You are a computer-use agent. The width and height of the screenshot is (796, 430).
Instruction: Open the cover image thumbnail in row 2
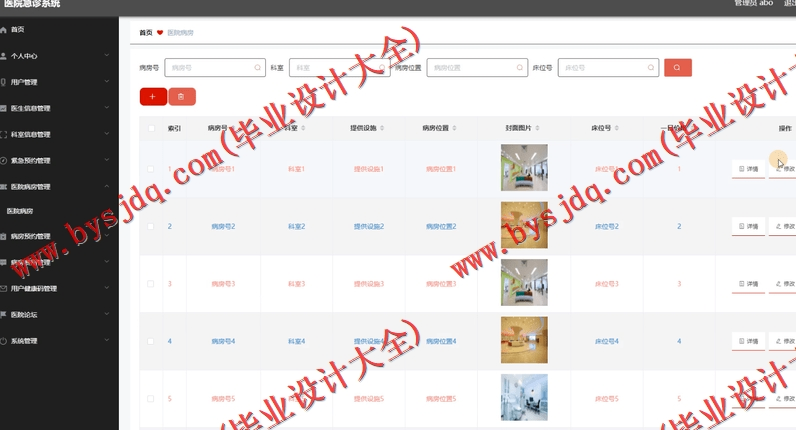[x=524, y=225]
